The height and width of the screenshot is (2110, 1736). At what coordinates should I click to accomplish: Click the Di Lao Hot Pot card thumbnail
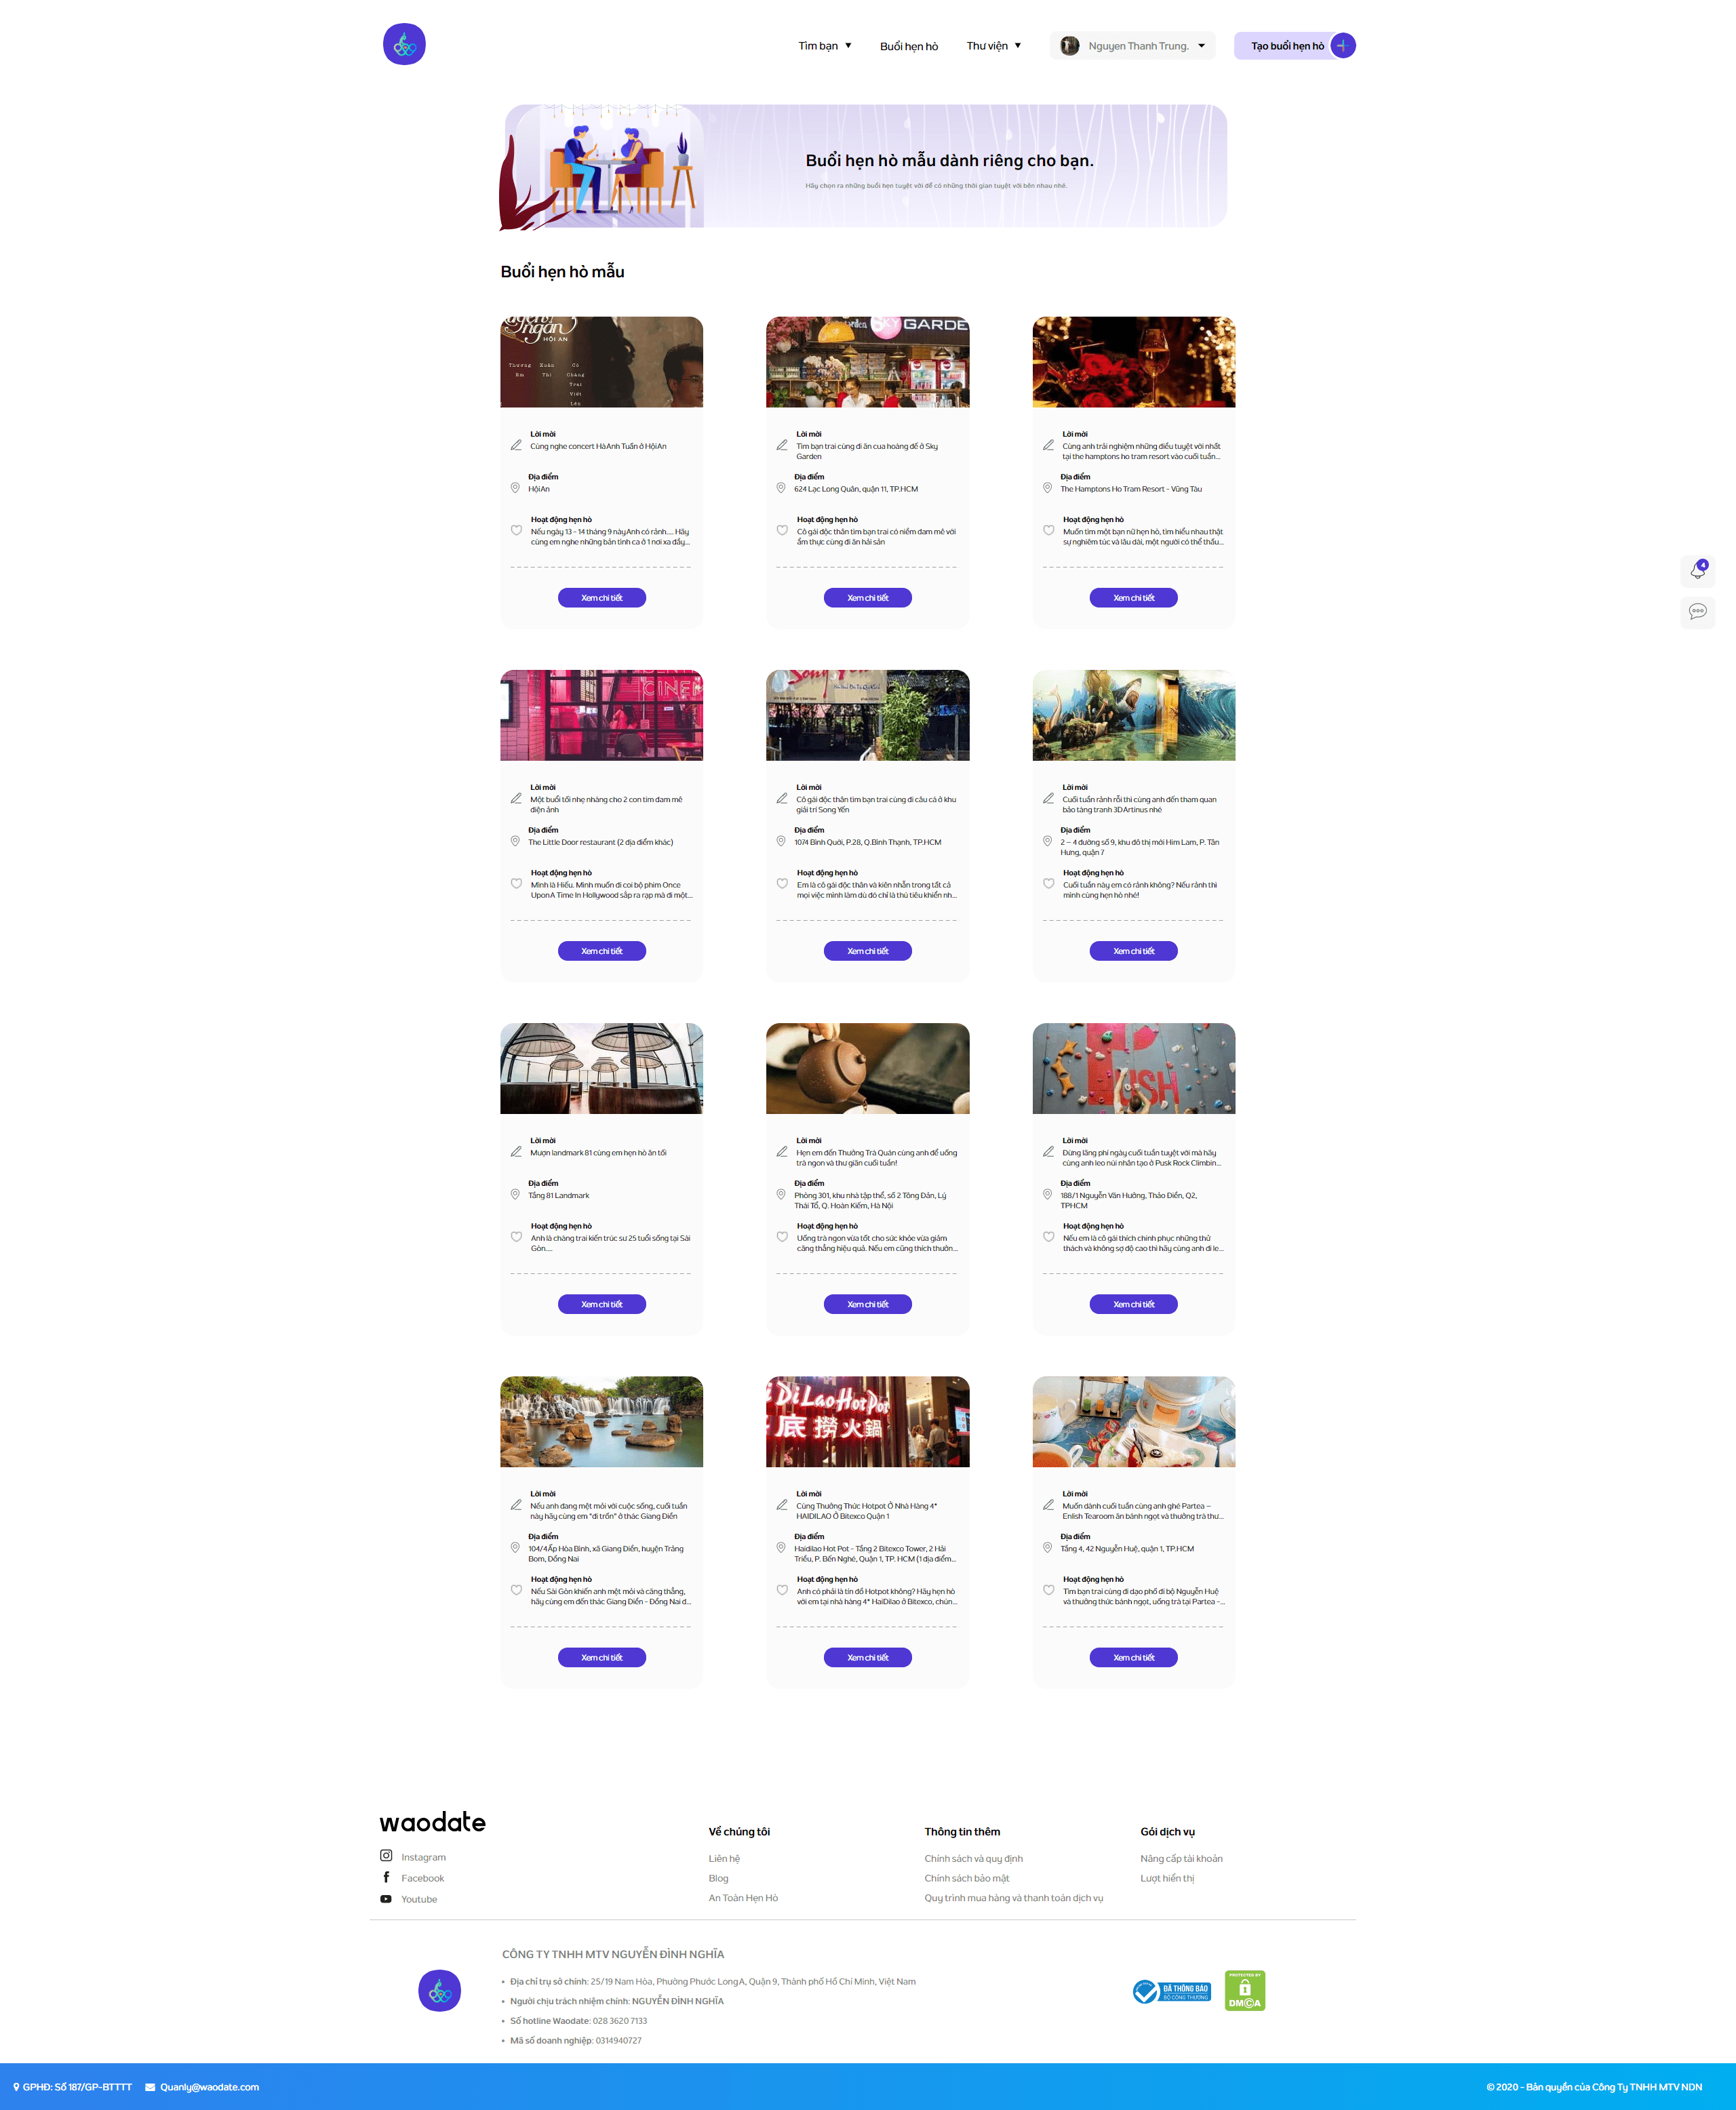[867, 1421]
